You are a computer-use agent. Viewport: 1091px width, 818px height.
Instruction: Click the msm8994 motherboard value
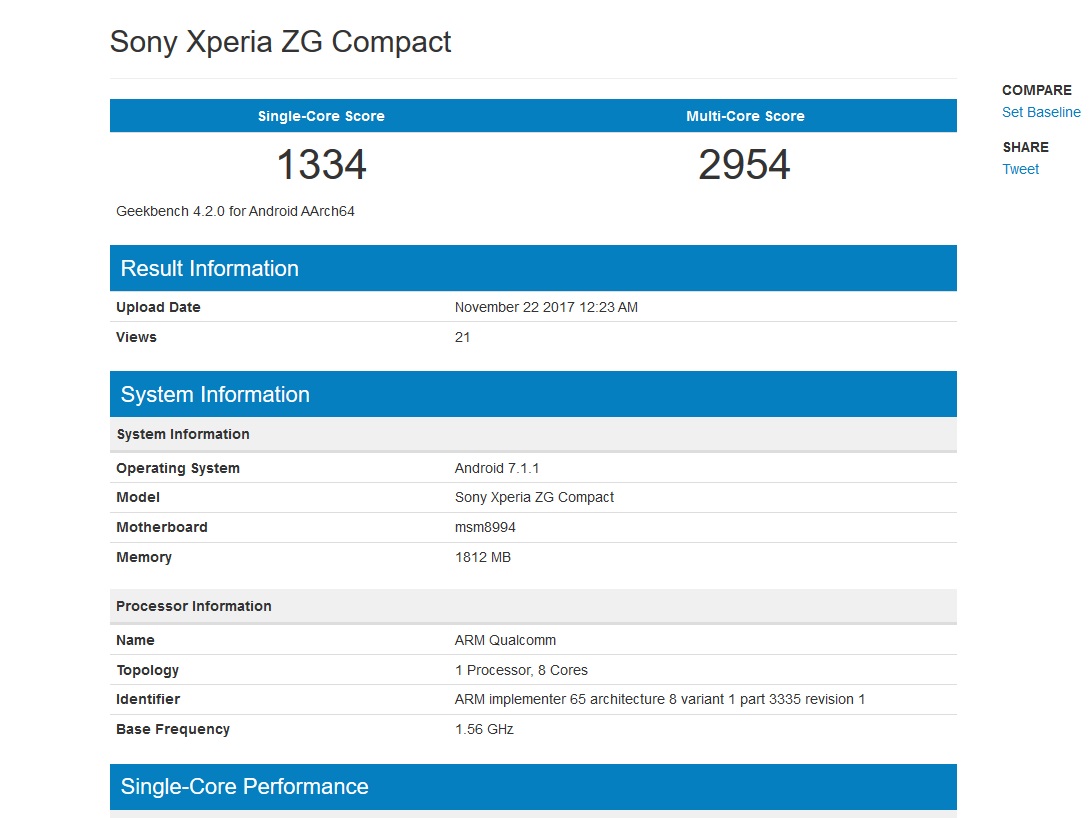point(485,527)
